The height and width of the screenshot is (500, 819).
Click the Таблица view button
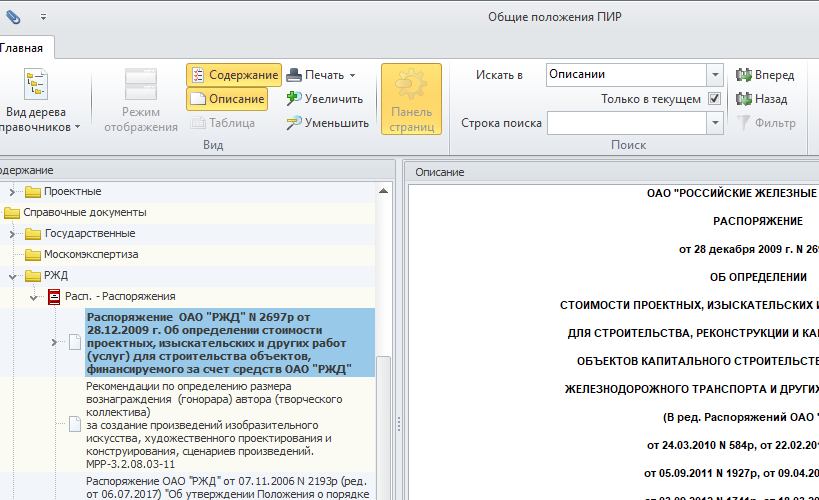click(223, 123)
